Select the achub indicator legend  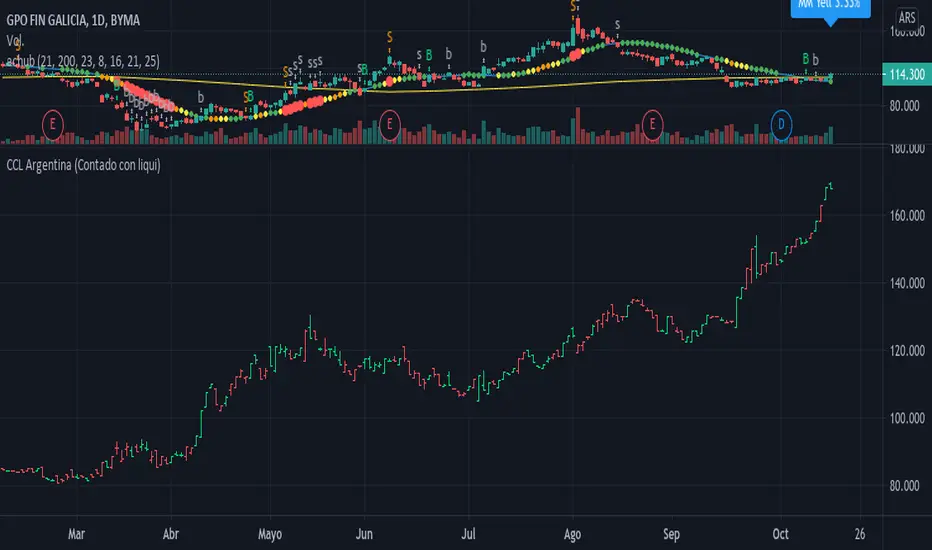point(83,61)
